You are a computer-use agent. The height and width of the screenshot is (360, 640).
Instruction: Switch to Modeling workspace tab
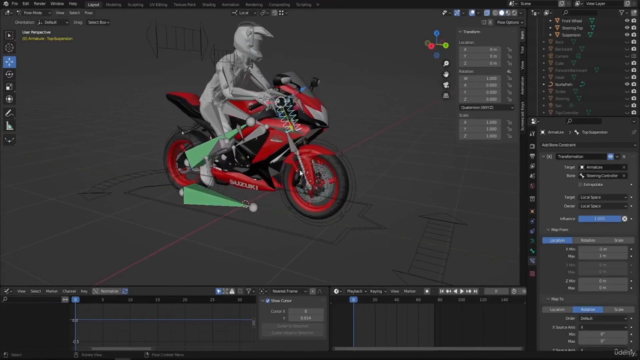point(113,4)
